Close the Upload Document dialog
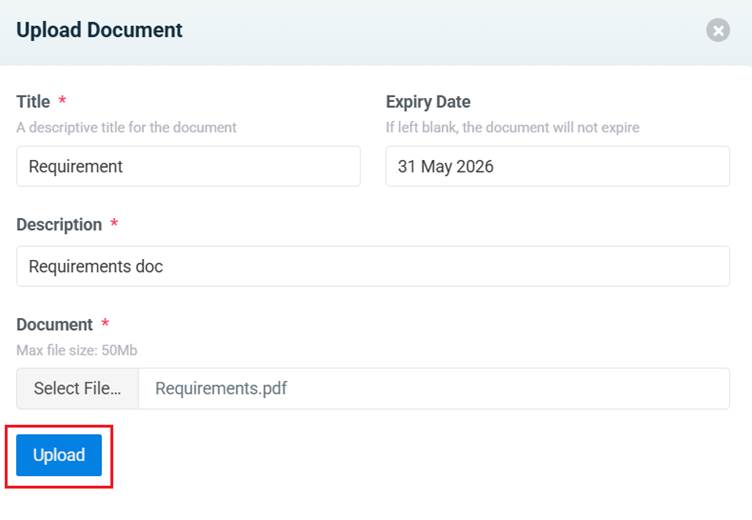This screenshot has height=520, width=752. click(718, 31)
